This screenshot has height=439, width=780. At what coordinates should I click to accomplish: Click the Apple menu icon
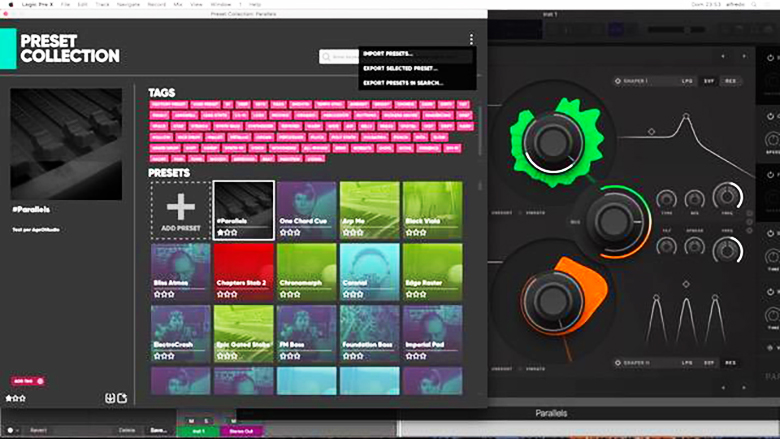(8, 4)
